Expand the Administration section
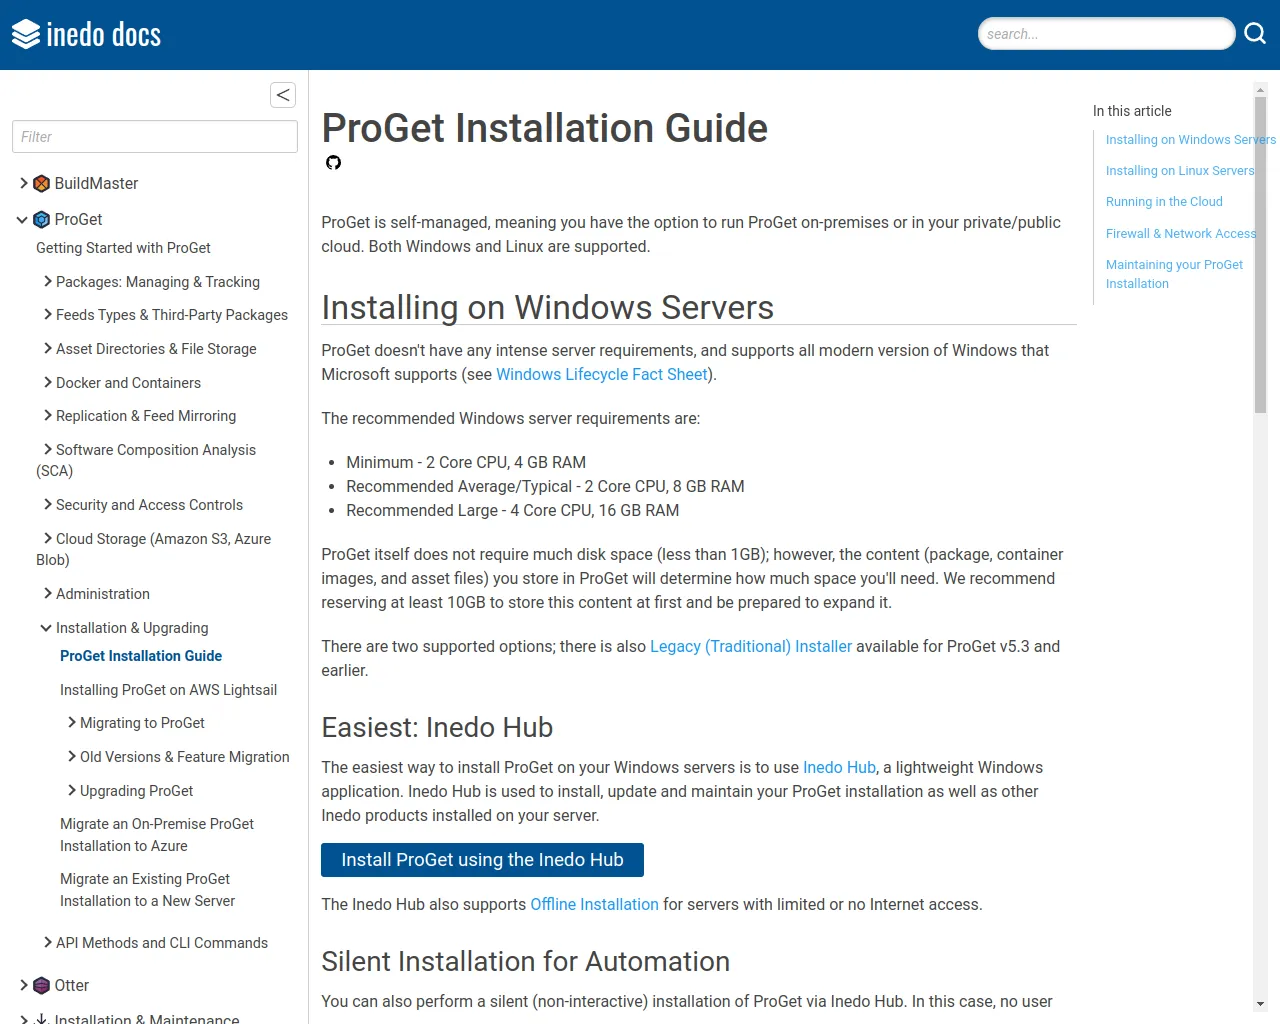Viewport: 1280px width, 1024px height. coord(48,594)
